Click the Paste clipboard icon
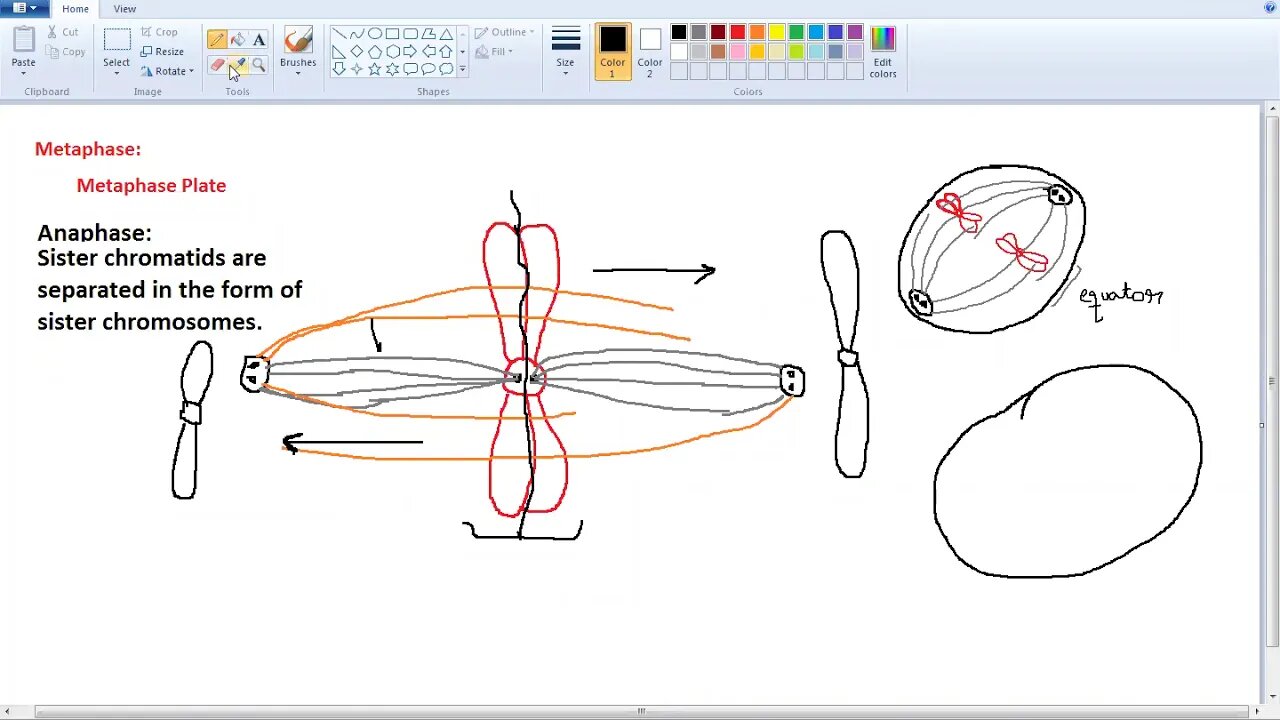Screen dimensions: 1280x720 tap(24, 40)
